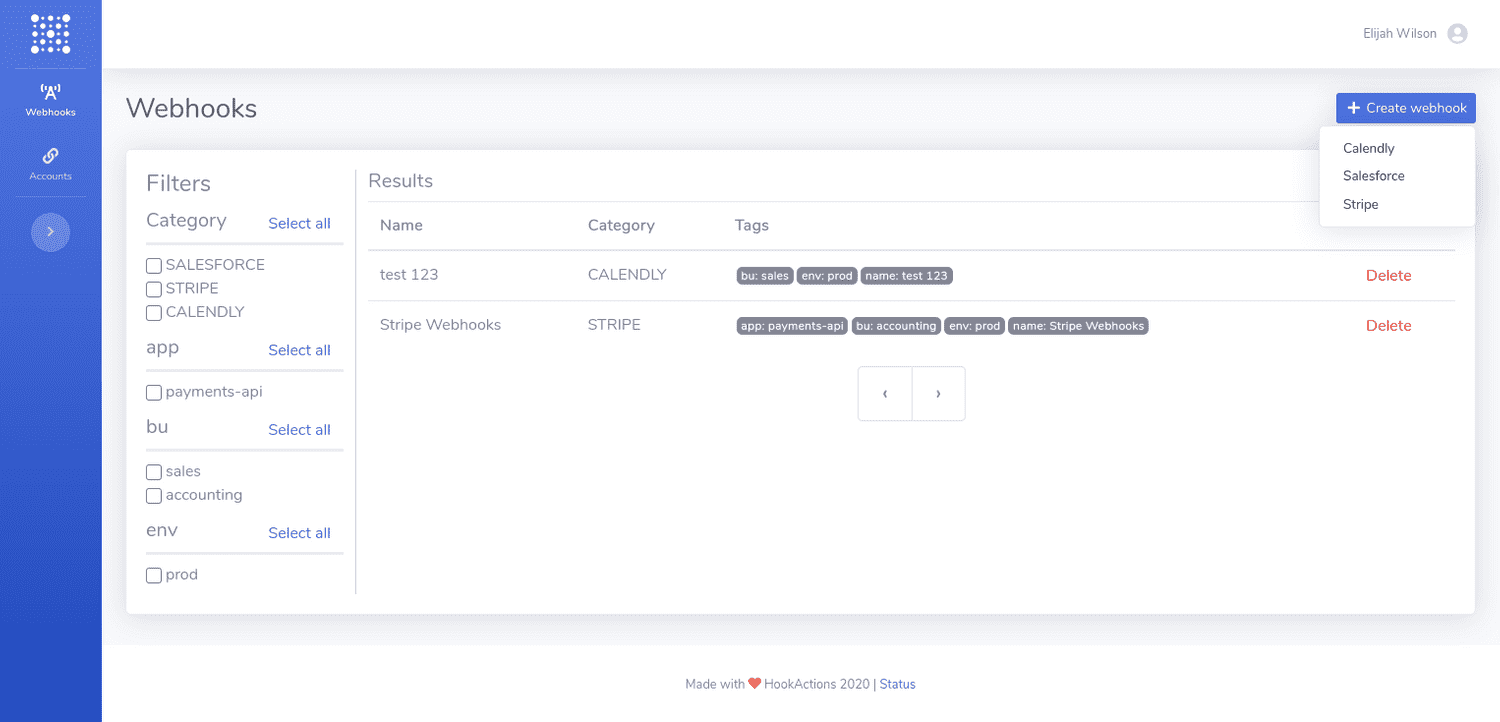Click the user avatar icon
1500x722 pixels.
pos(1457,34)
